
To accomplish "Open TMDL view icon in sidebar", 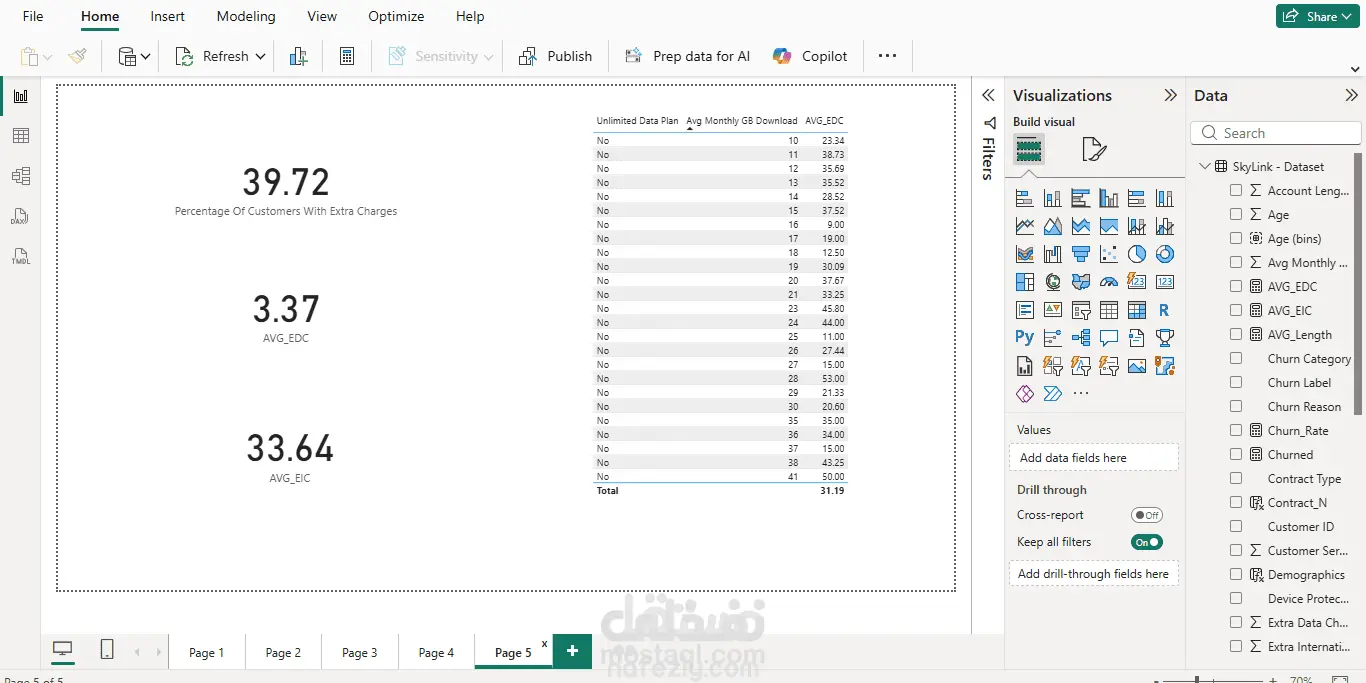I will [20, 256].
